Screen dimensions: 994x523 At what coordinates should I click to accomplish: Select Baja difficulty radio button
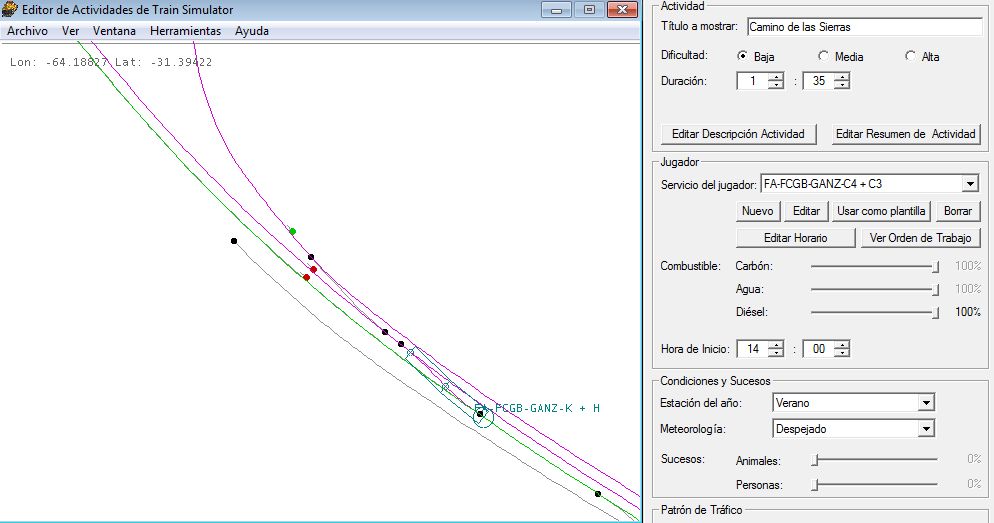[x=743, y=57]
